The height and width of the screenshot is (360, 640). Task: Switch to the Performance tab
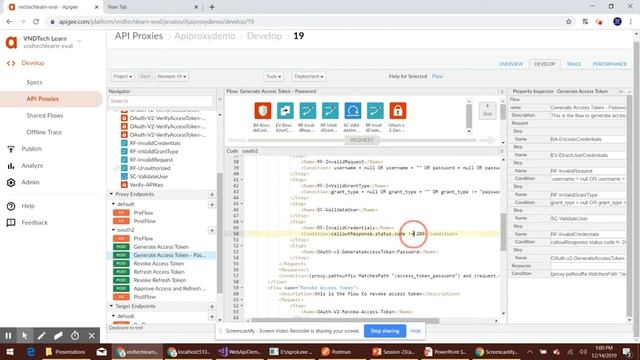click(x=609, y=64)
